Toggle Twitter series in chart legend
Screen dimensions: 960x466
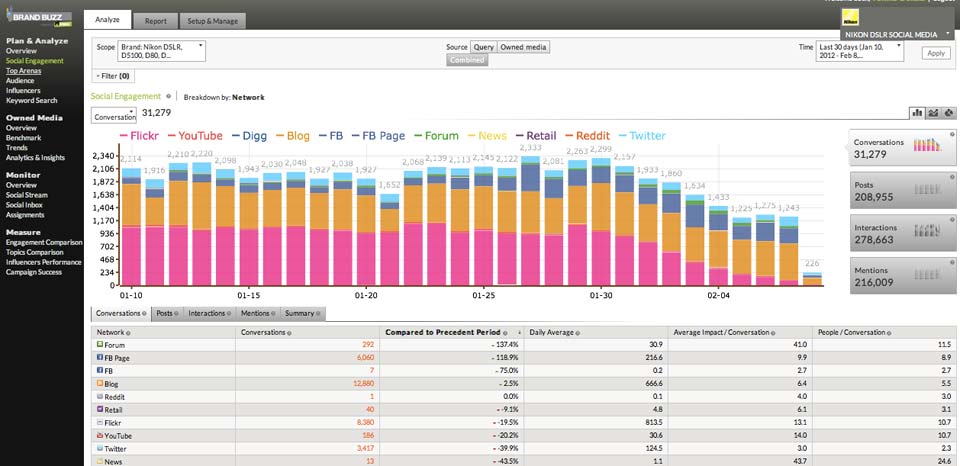642,136
